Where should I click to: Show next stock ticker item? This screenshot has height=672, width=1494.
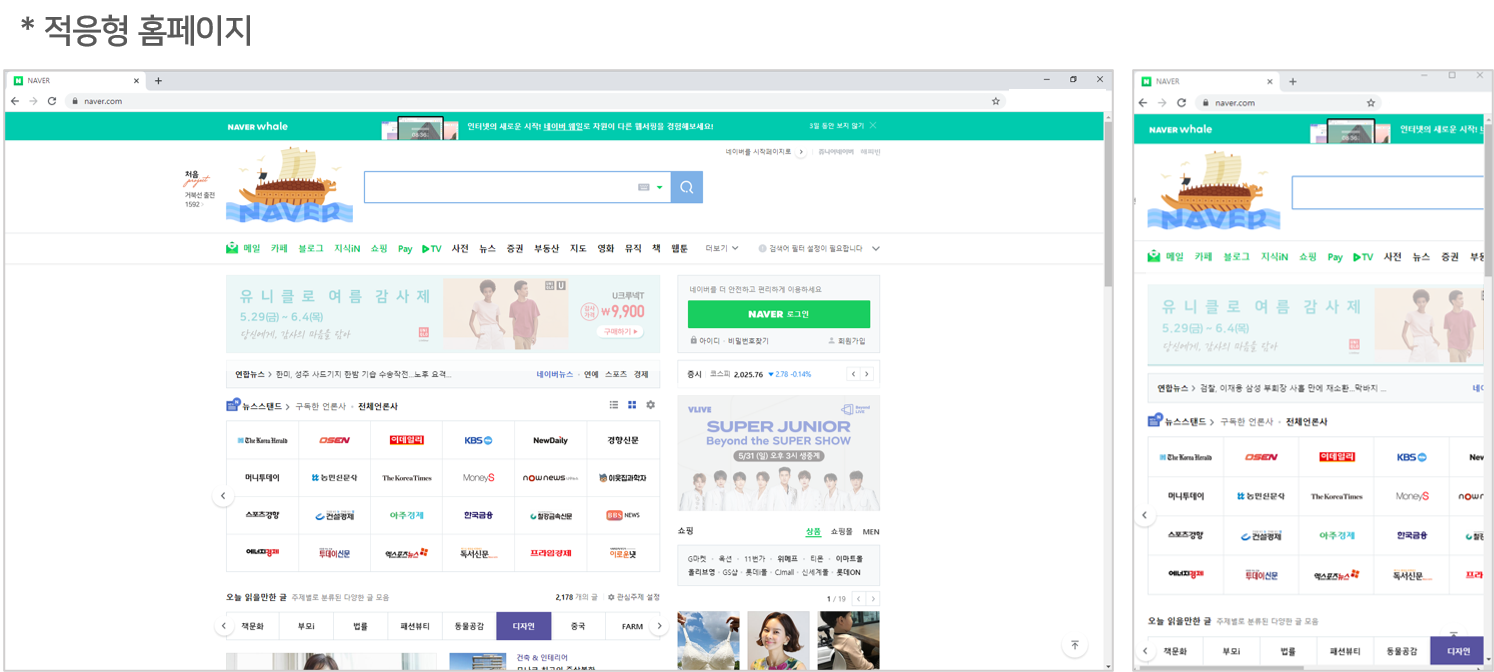click(x=867, y=374)
